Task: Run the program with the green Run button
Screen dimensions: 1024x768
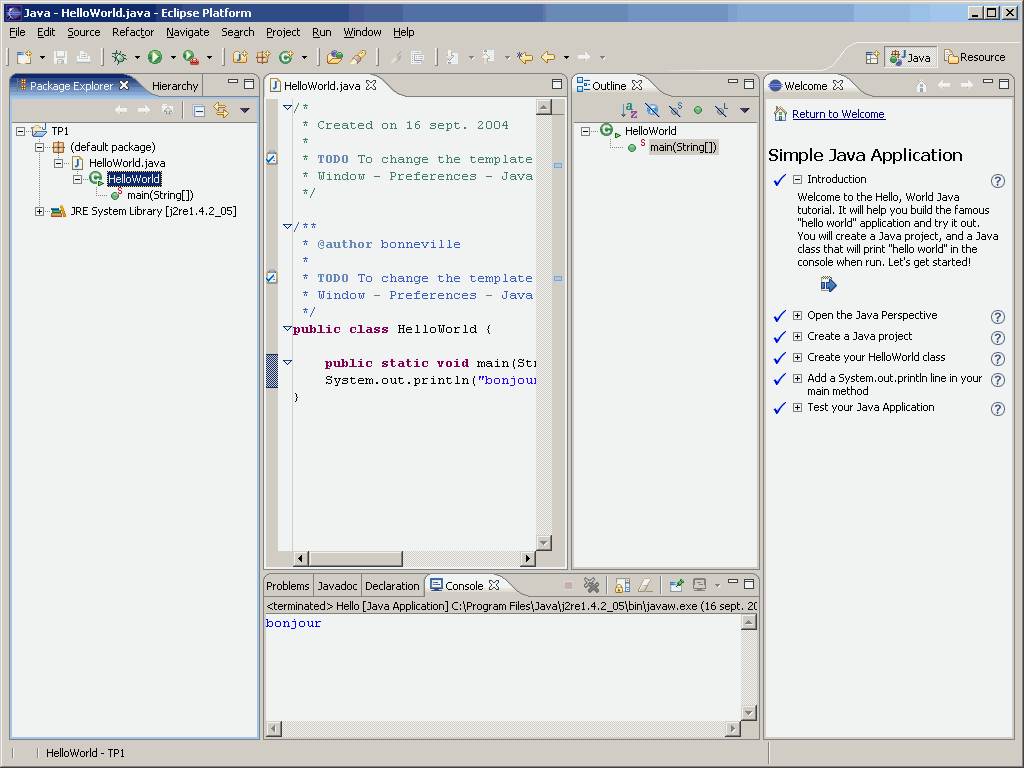Action: (x=155, y=57)
